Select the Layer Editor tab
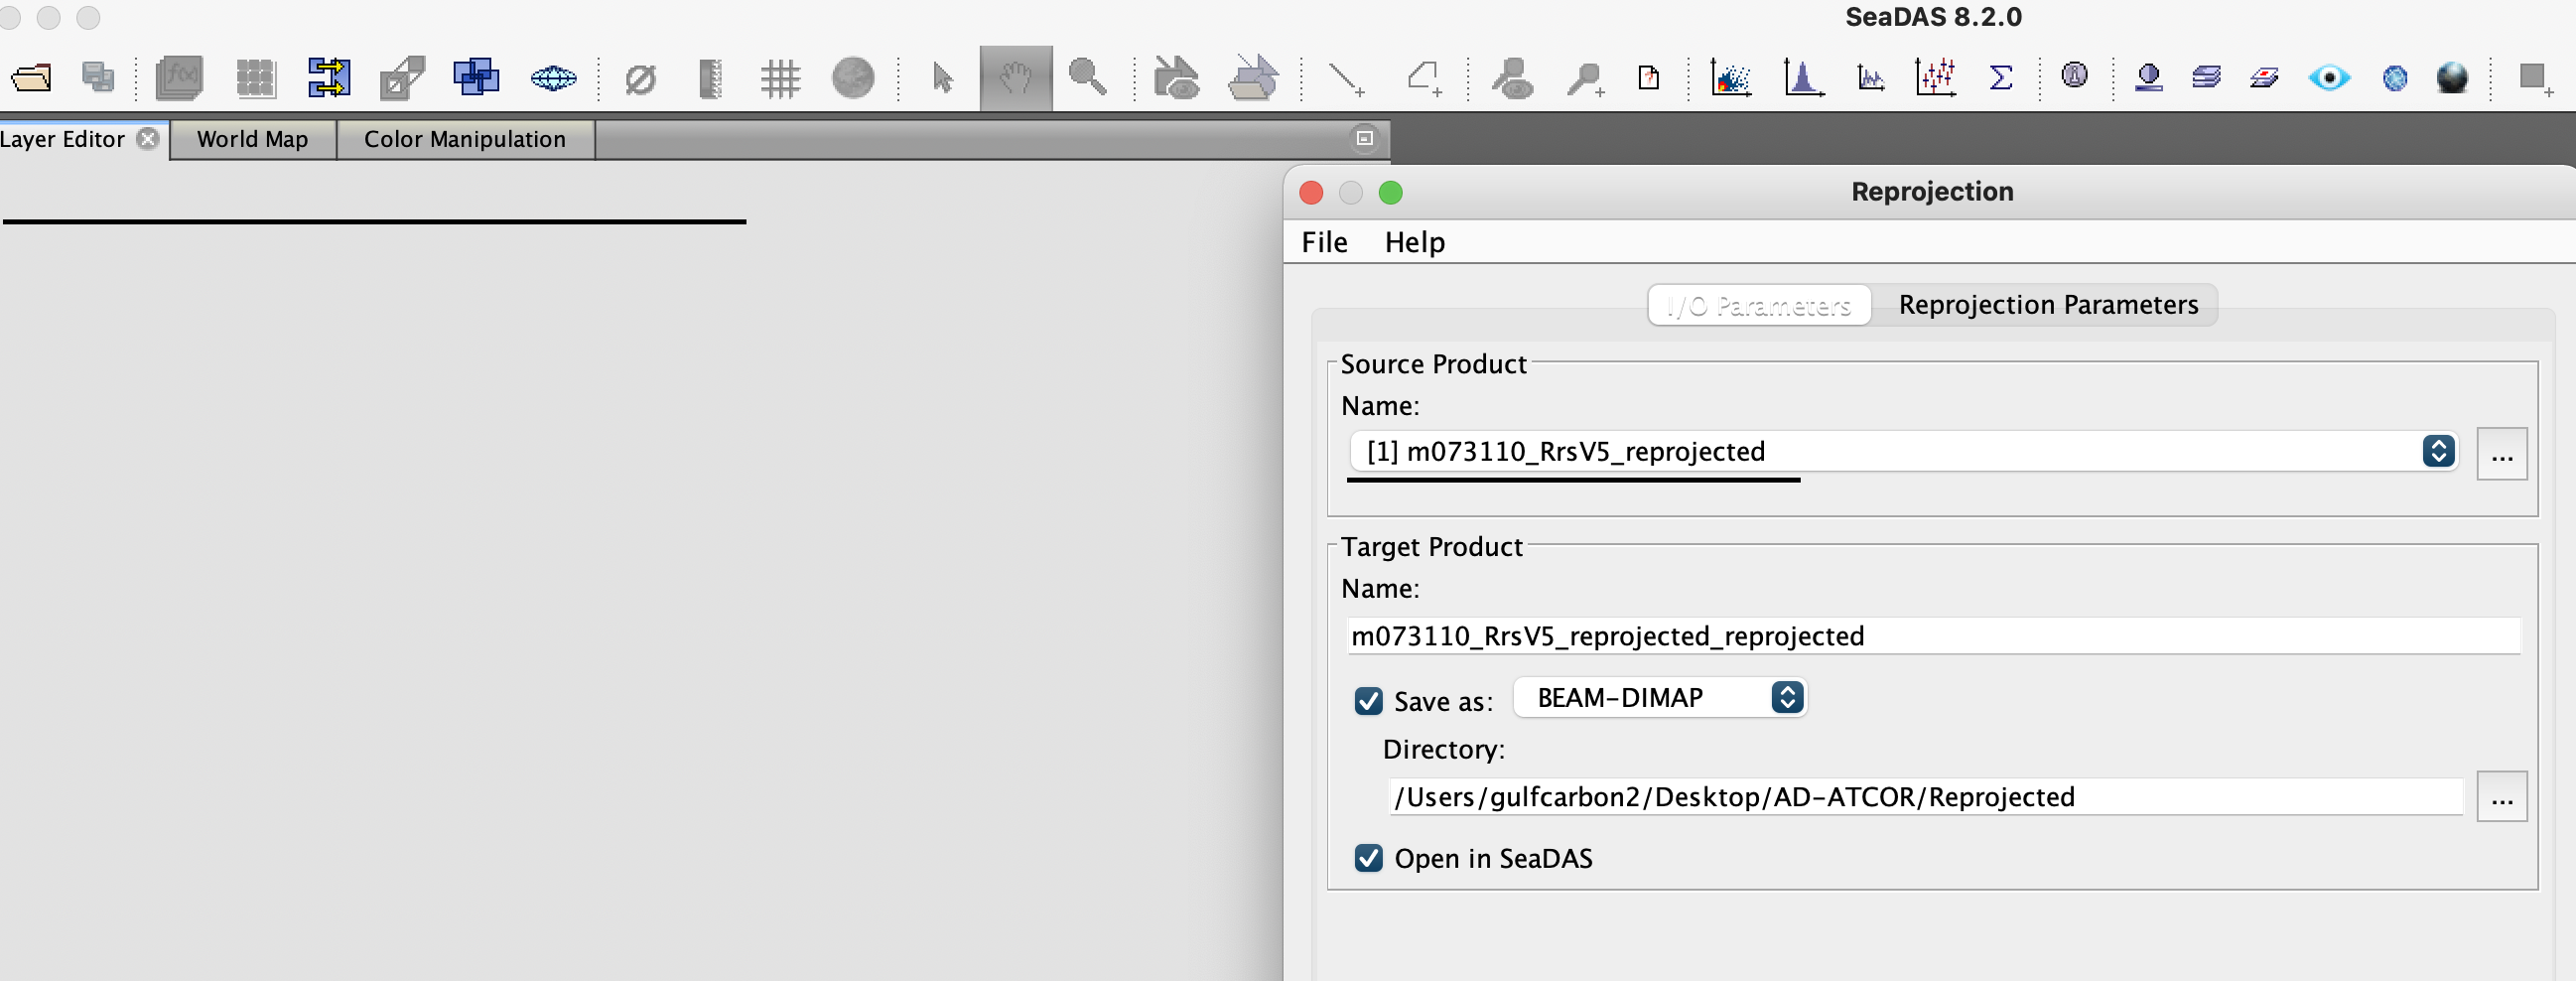 (x=62, y=139)
